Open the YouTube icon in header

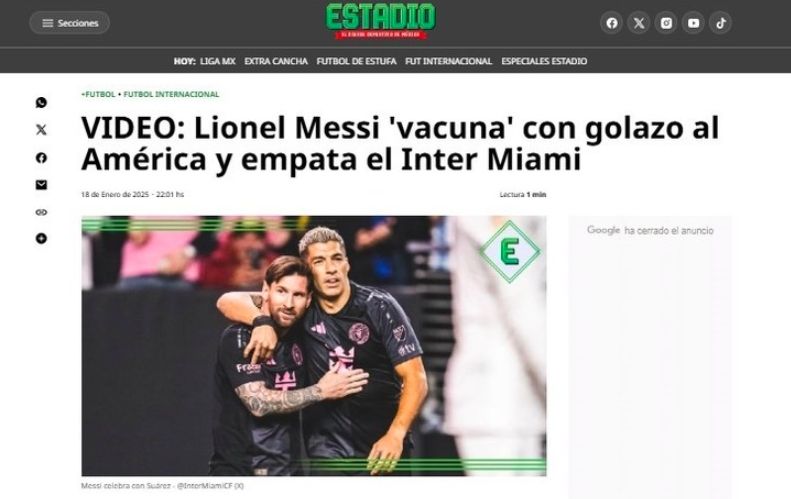[694, 23]
